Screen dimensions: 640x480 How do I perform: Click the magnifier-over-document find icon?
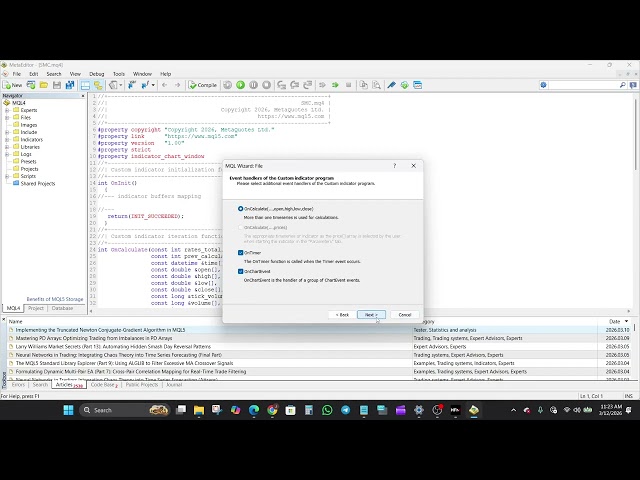tap(376, 85)
